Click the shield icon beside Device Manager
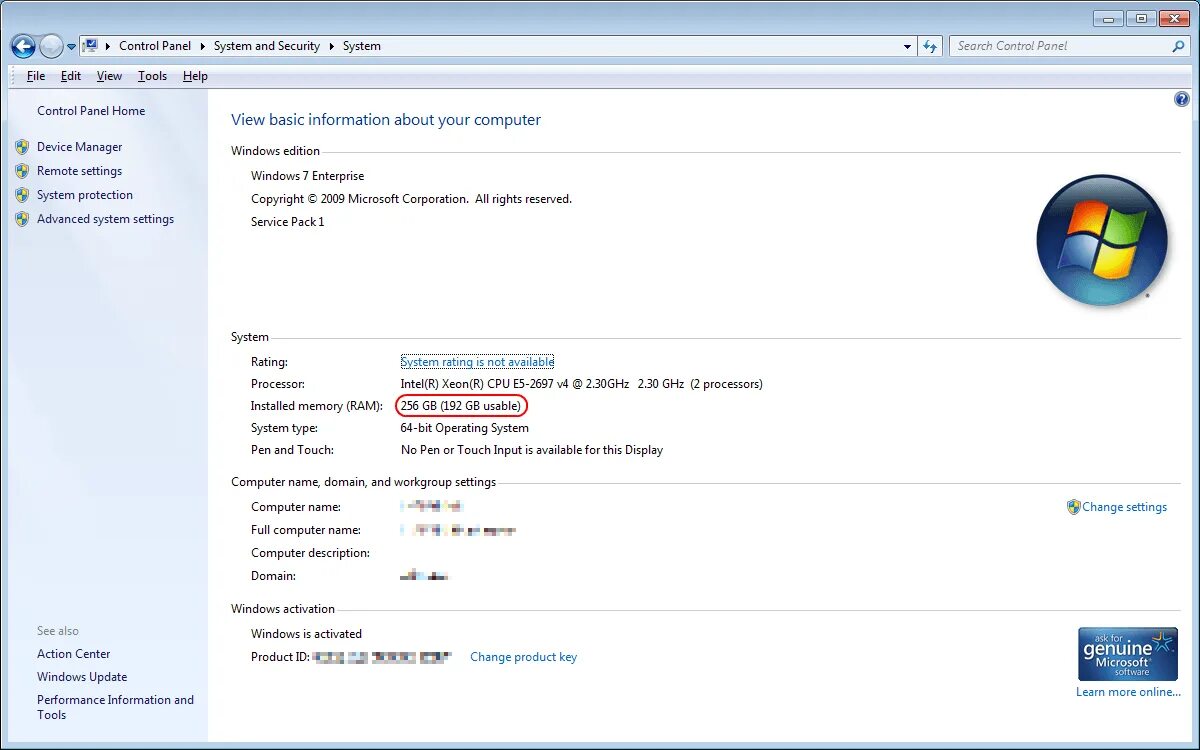The width and height of the screenshot is (1200, 750). pyautogui.click(x=22, y=147)
